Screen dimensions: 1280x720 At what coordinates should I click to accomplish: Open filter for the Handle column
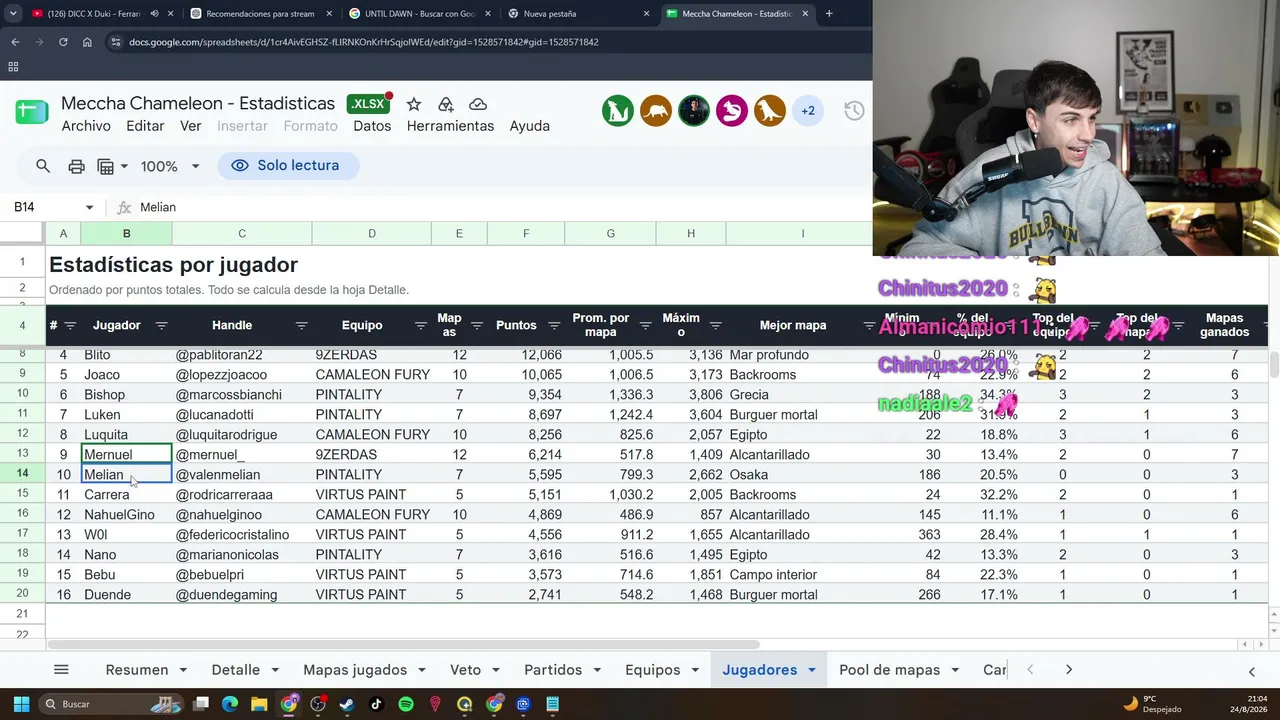tap(301, 325)
